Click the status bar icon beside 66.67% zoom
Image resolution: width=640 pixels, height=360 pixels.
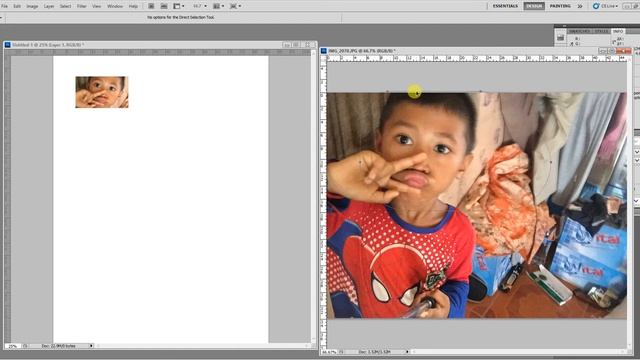coord(342,351)
